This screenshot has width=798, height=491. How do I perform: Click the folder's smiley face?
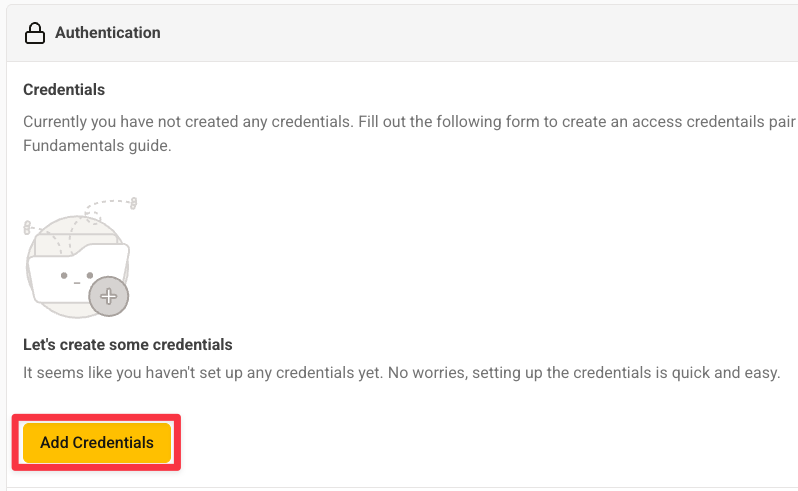click(76, 276)
